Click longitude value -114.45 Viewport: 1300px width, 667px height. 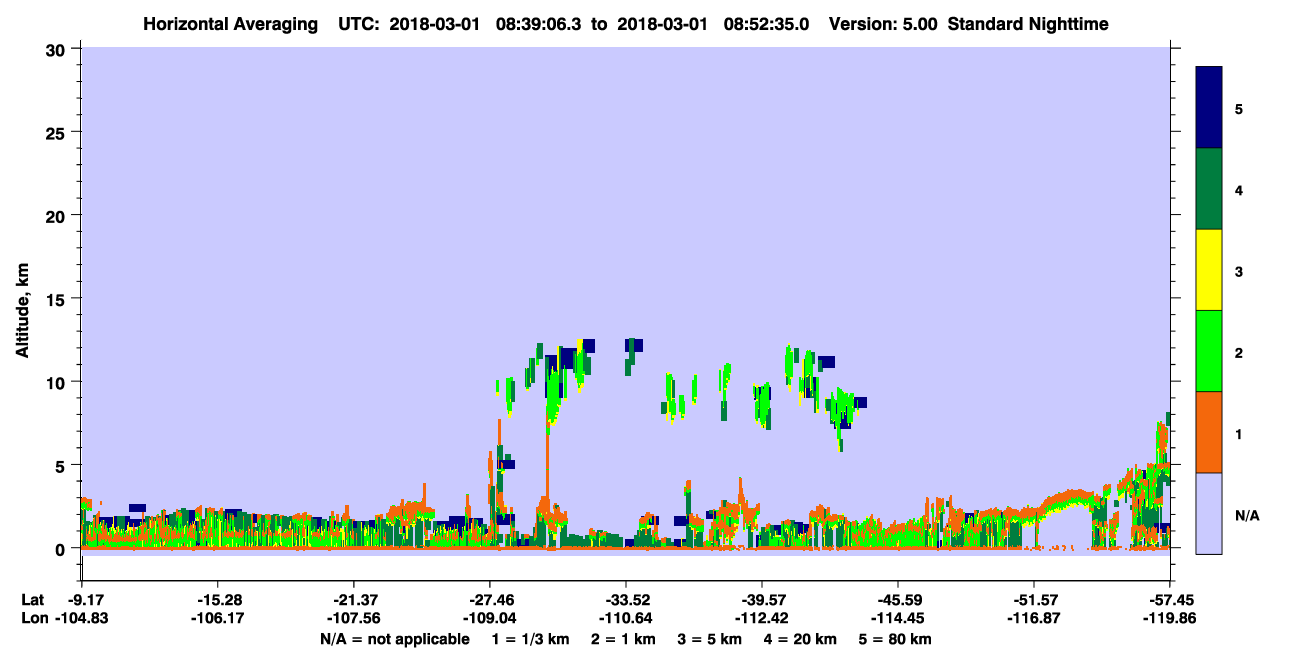coord(898,618)
